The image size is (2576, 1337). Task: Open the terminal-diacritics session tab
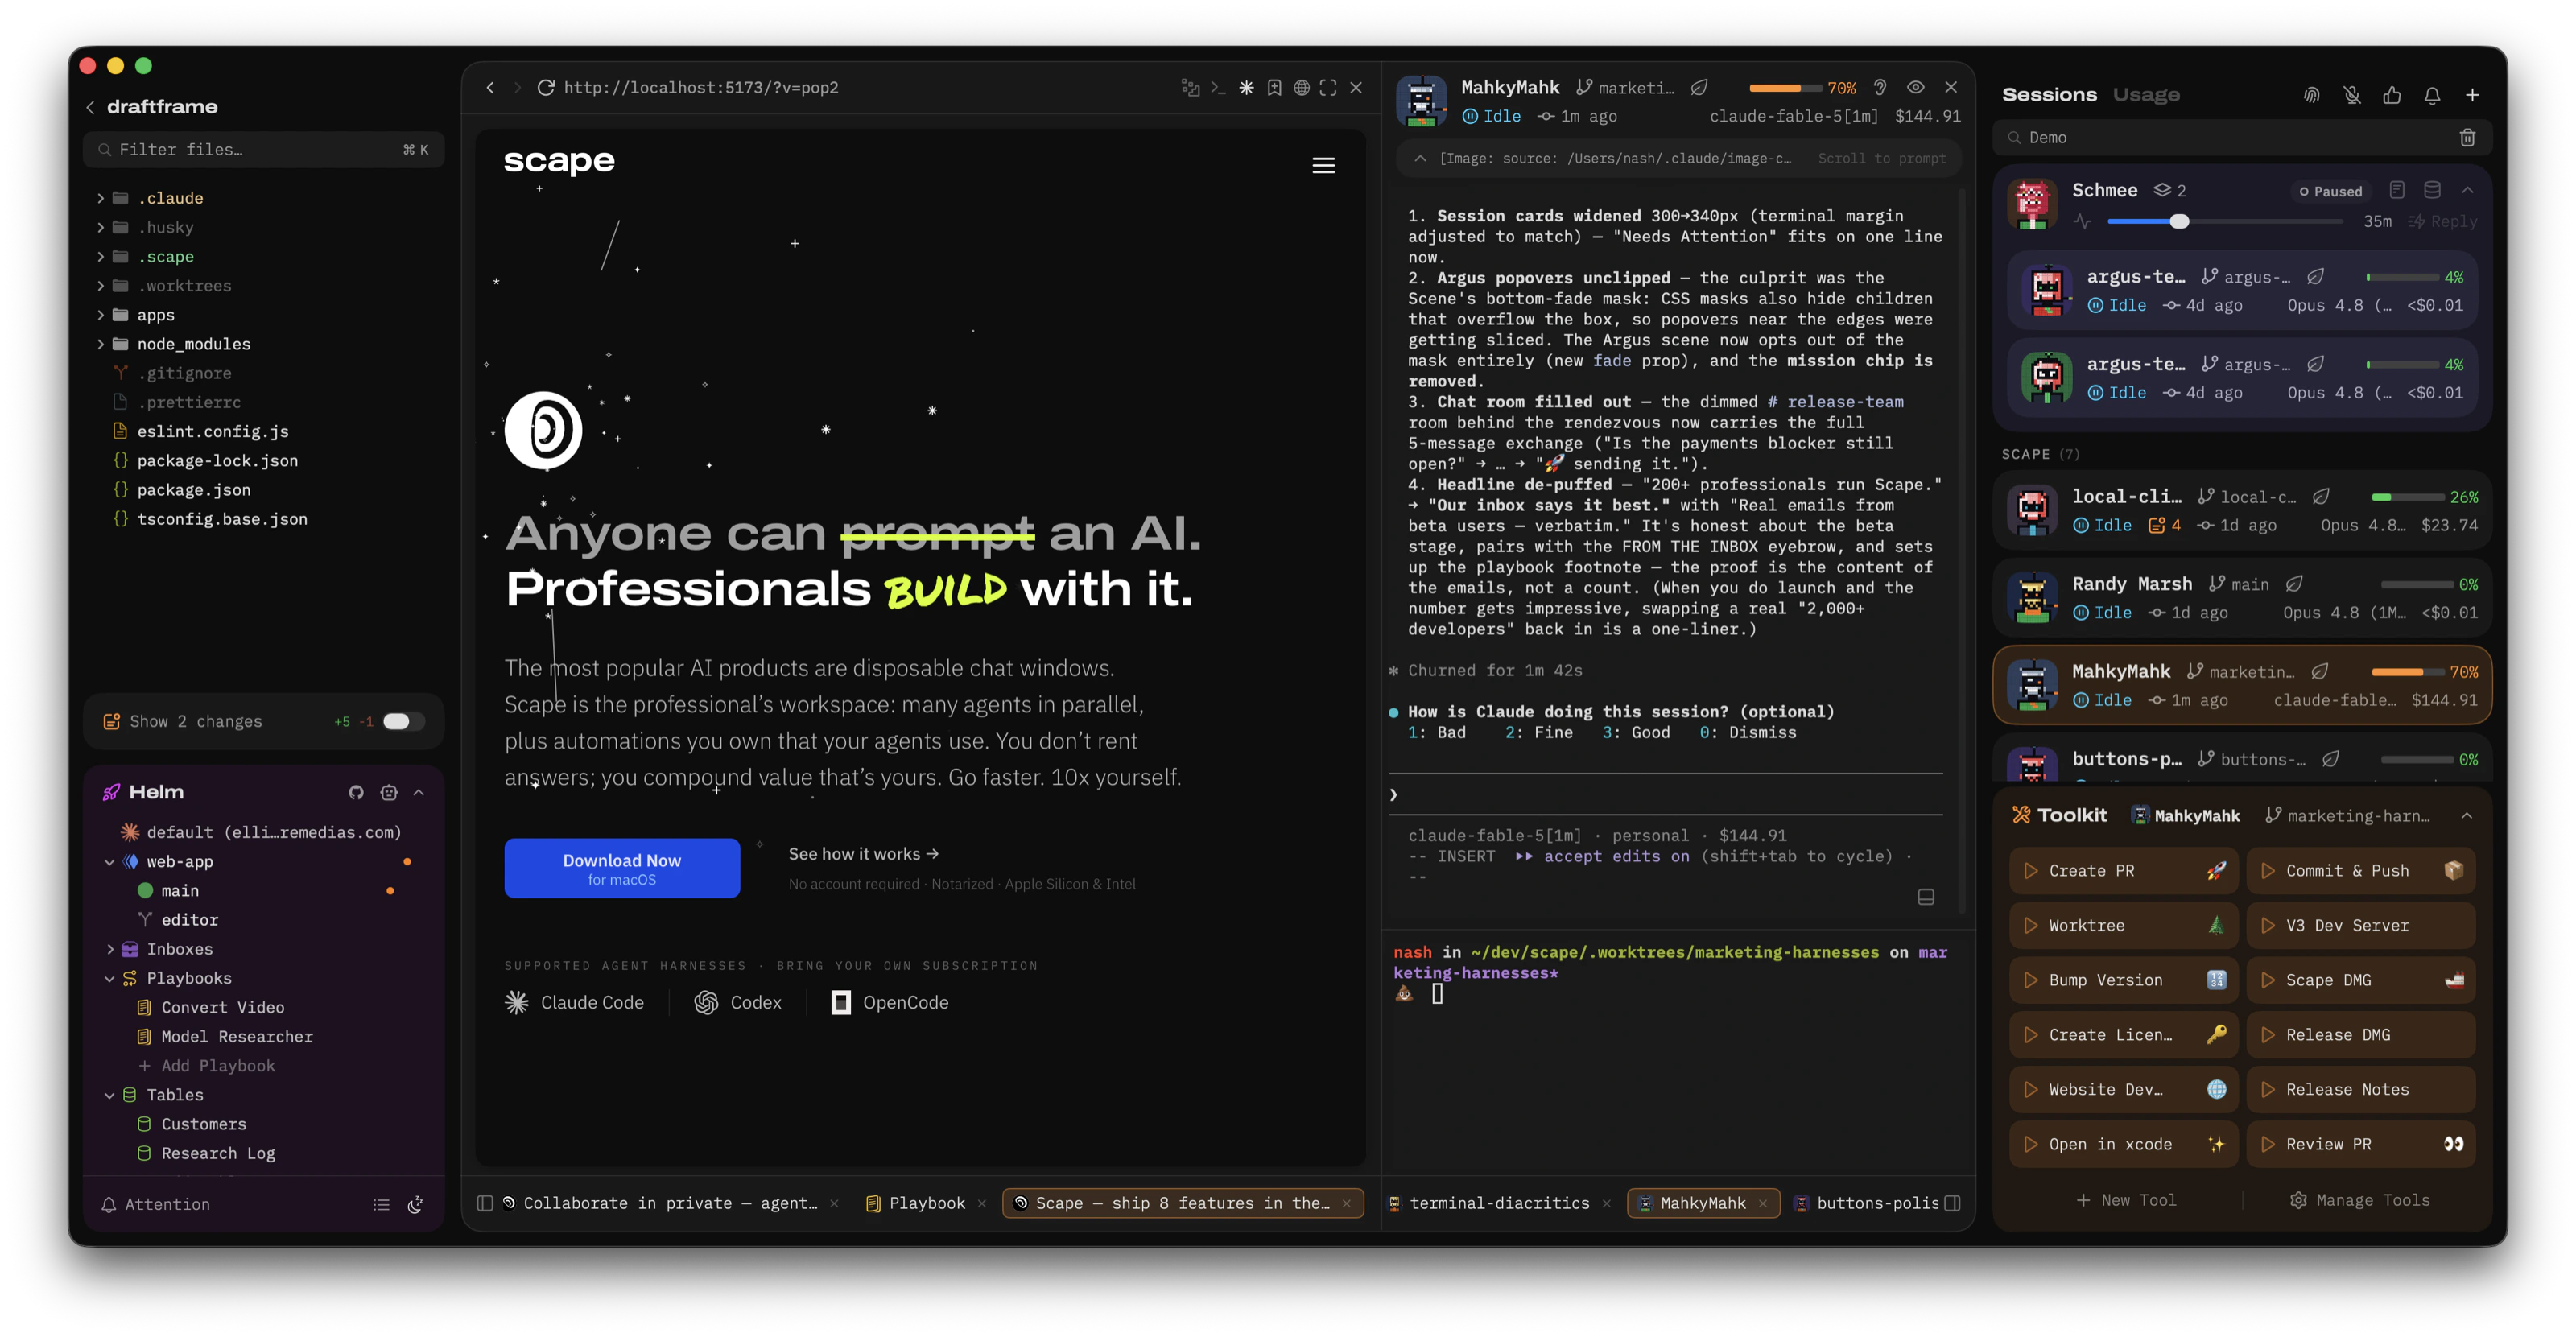[x=1499, y=1204]
